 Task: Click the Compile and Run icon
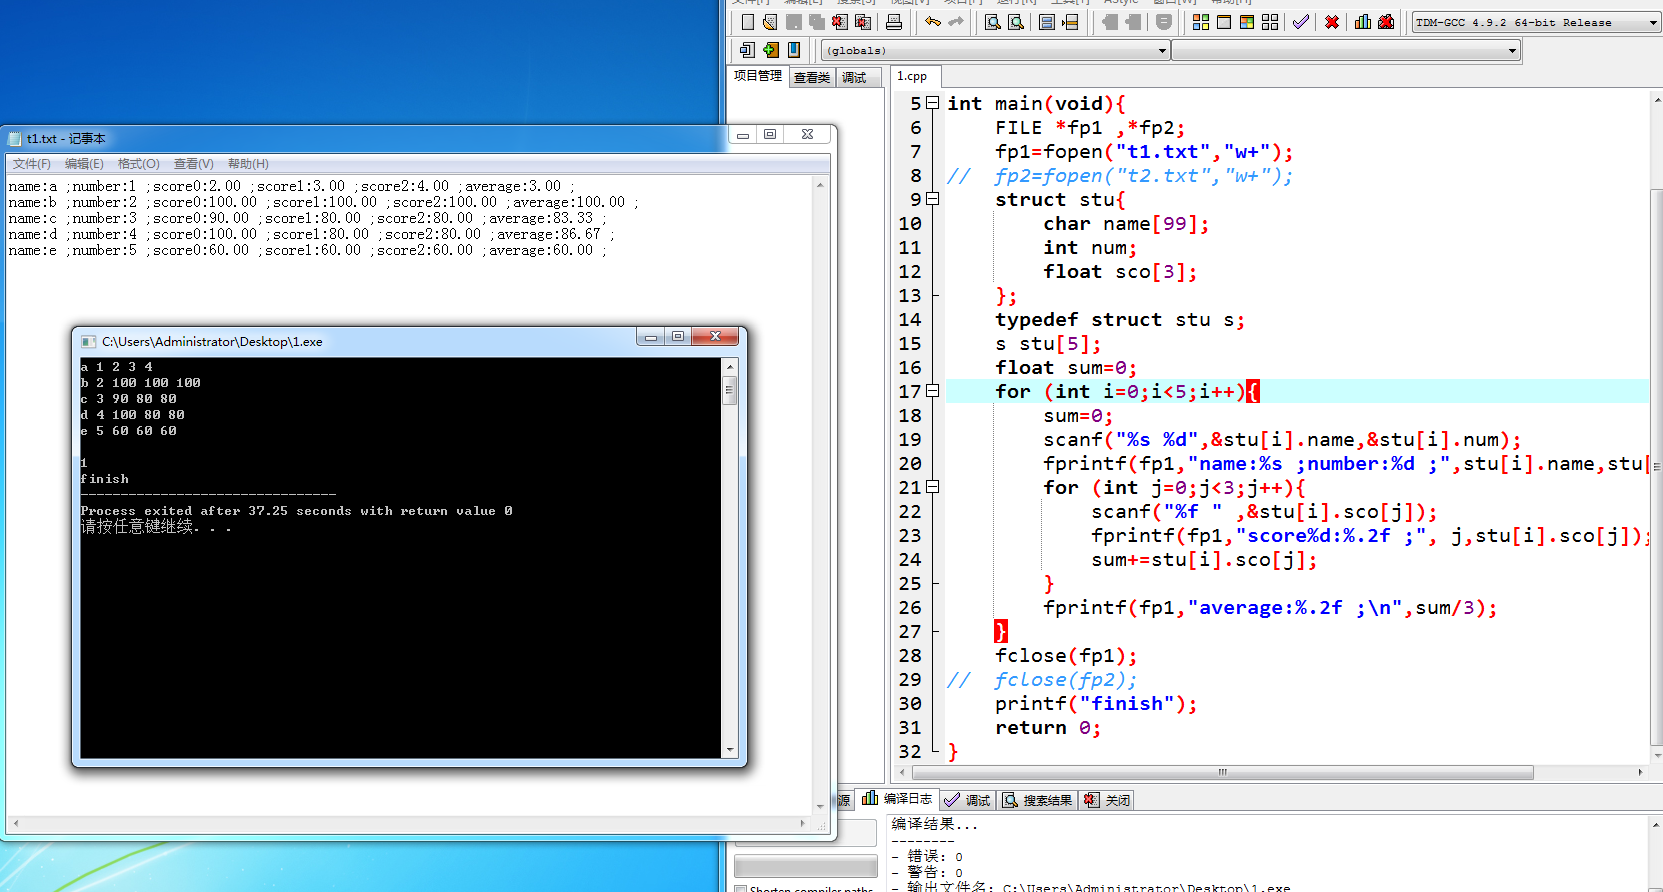point(1247,22)
